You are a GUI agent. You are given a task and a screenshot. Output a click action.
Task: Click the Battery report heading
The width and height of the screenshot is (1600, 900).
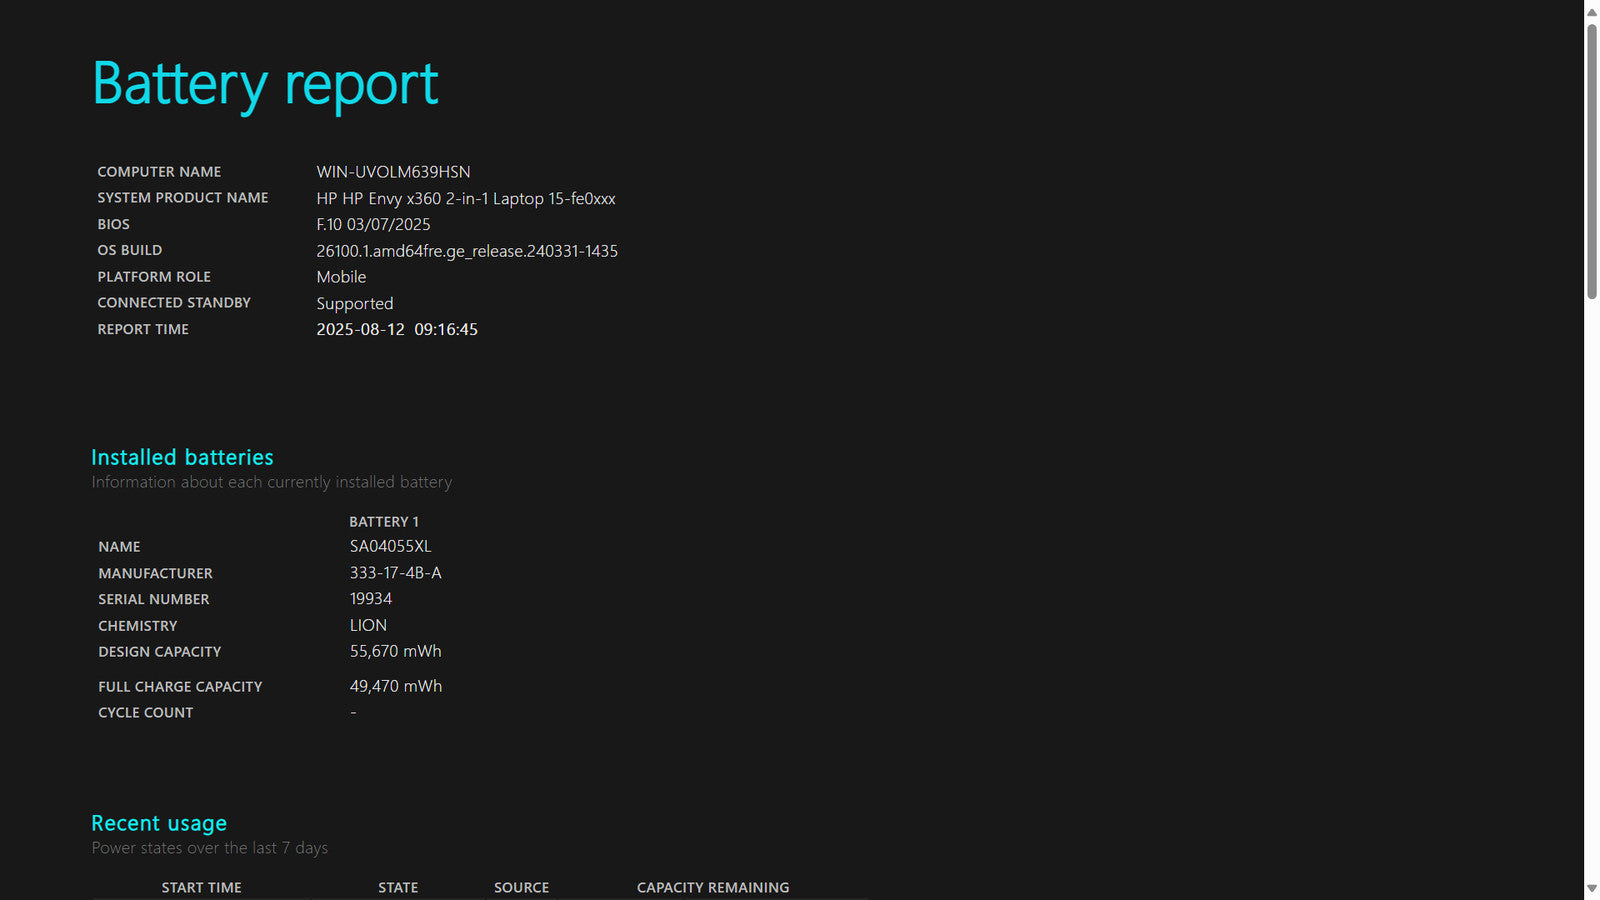point(265,84)
